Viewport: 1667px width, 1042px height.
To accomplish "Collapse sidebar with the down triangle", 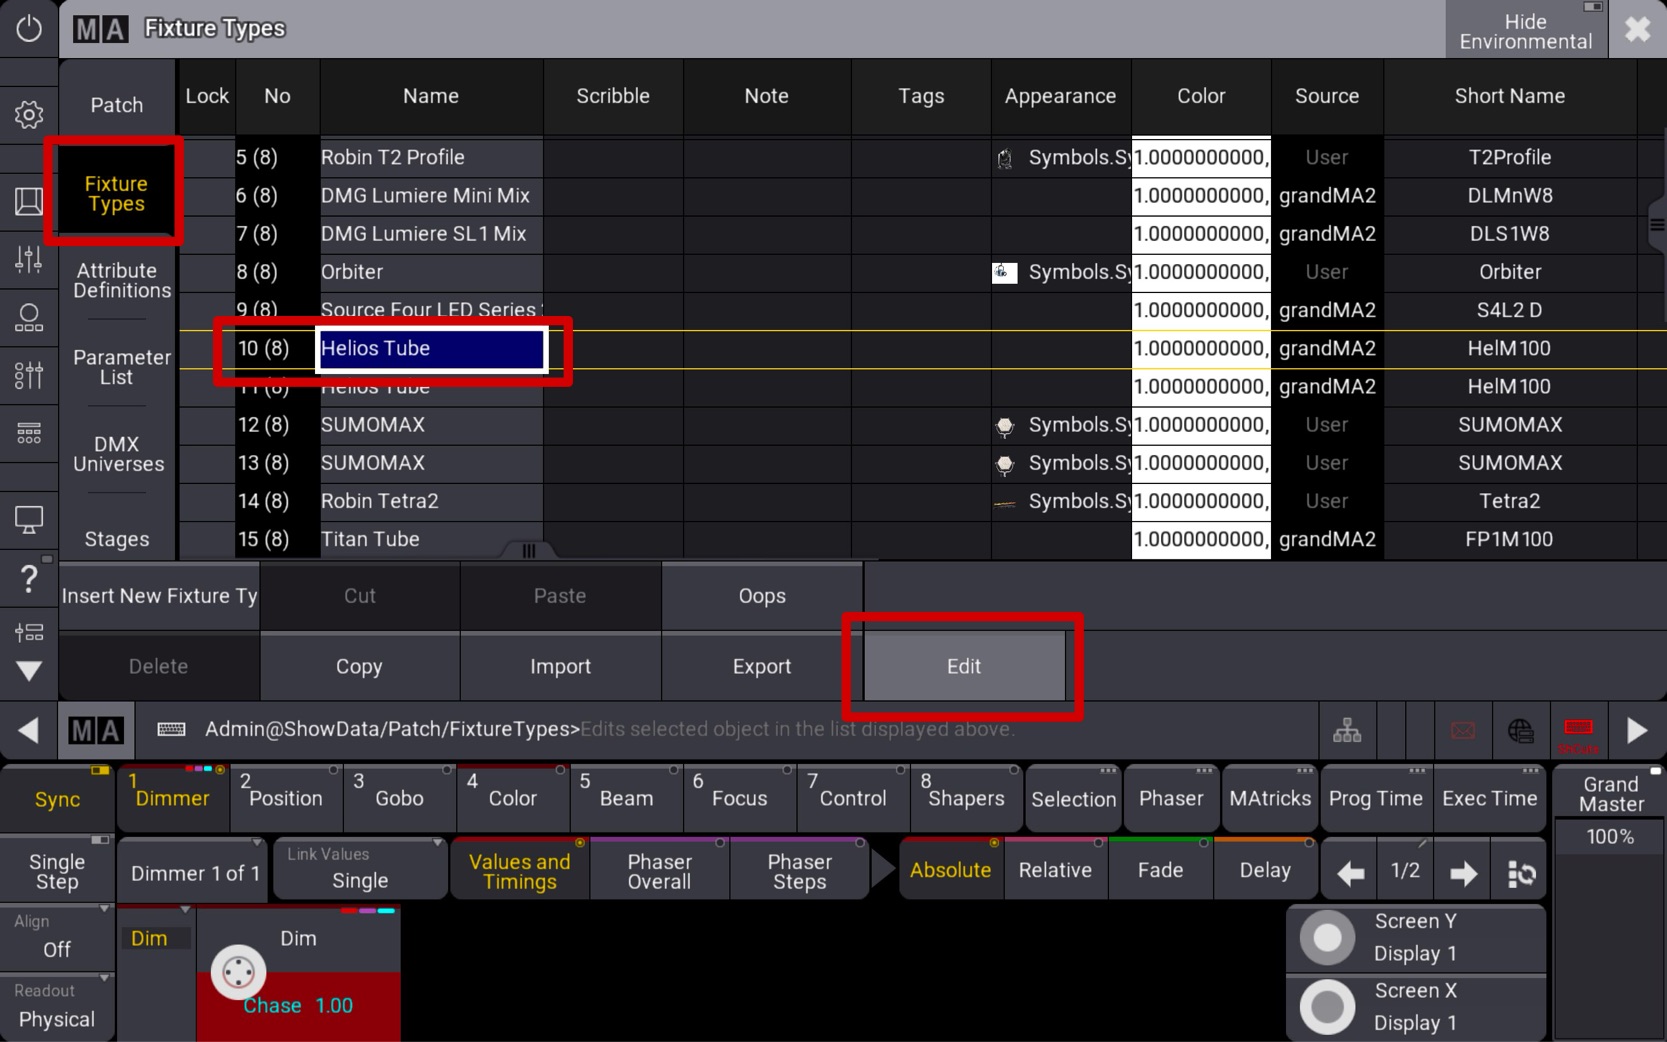I will click(28, 671).
